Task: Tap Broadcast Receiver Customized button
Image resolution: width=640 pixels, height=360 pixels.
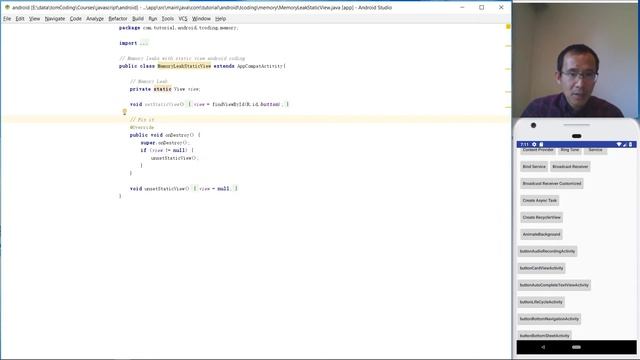Action: click(552, 184)
